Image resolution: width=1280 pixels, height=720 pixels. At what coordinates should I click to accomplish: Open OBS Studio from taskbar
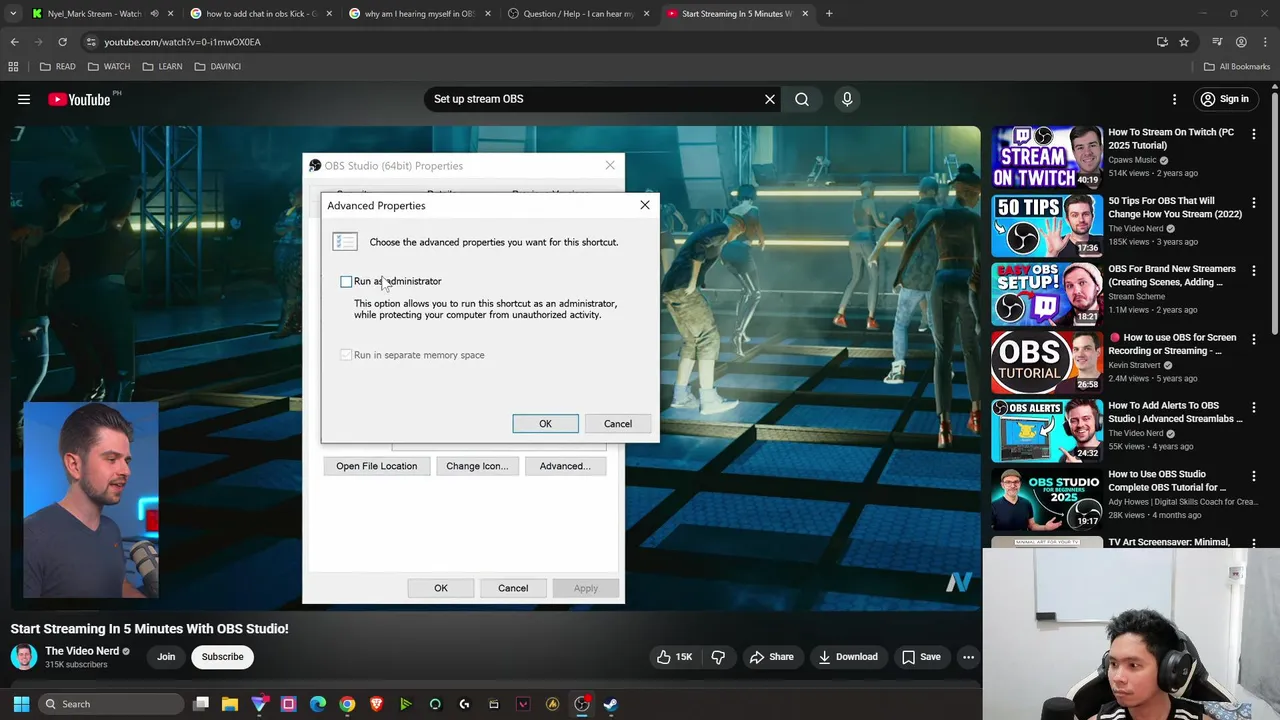582,704
